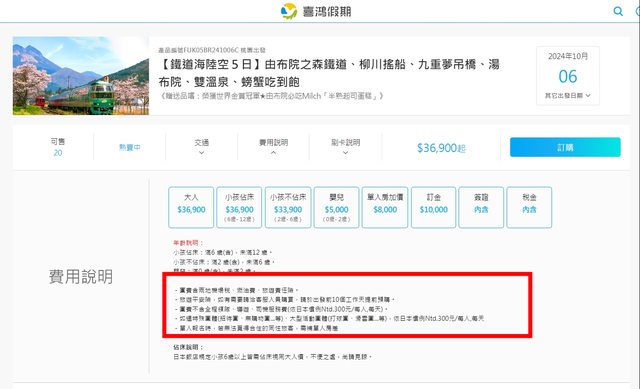Screen dimensions: 640x389
Task: Click the search magnifier icon in header
Action: tap(618, 11)
